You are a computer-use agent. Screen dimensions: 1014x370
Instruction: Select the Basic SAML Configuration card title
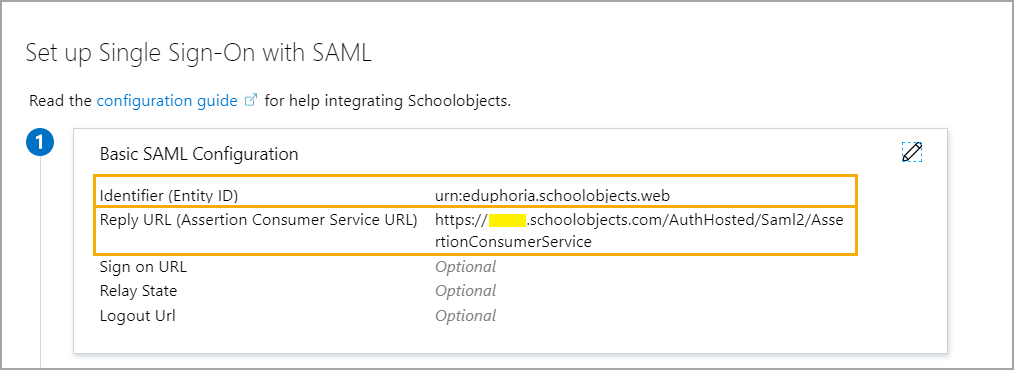click(x=199, y=154)
